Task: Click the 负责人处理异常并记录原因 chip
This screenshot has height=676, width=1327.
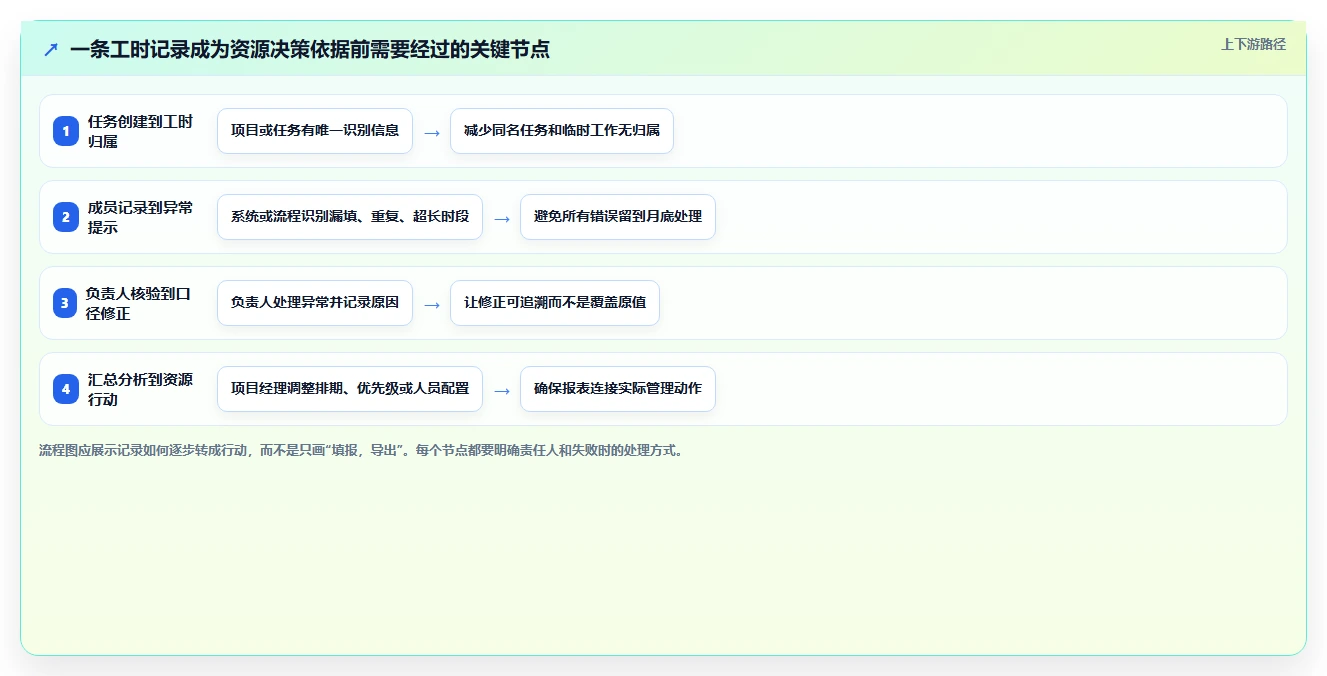Action: pyautogui.click(x=315, y=303)
